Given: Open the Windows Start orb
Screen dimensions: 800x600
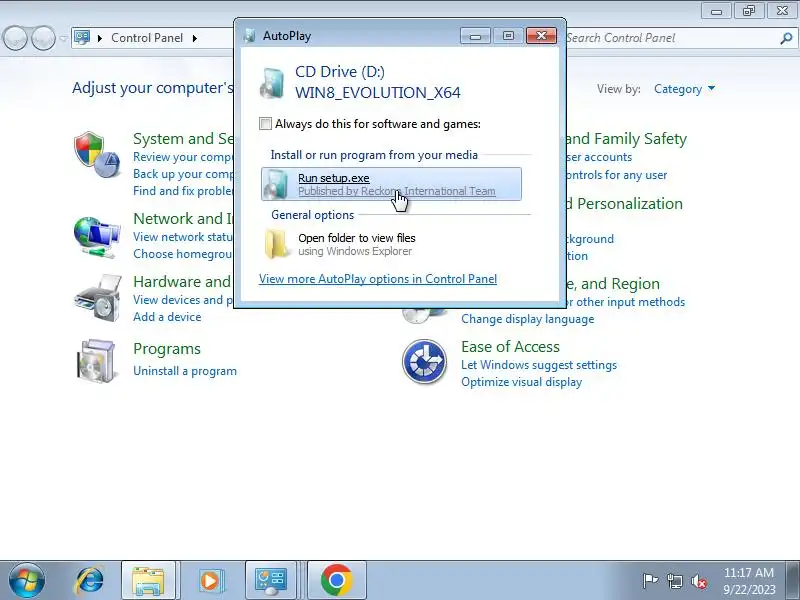Looking at the screenshot, I should (27, 580).
